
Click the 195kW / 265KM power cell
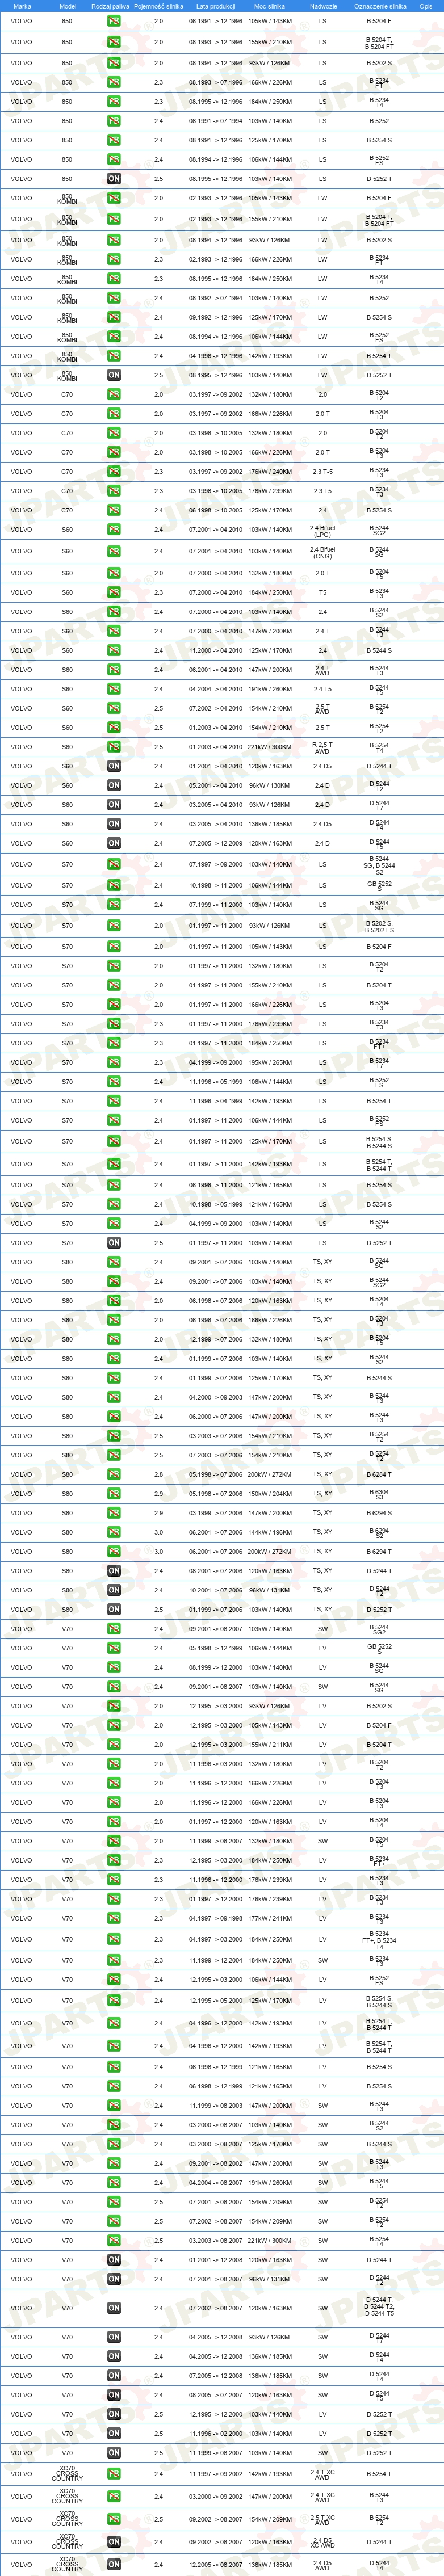[x=270, y=1062]
